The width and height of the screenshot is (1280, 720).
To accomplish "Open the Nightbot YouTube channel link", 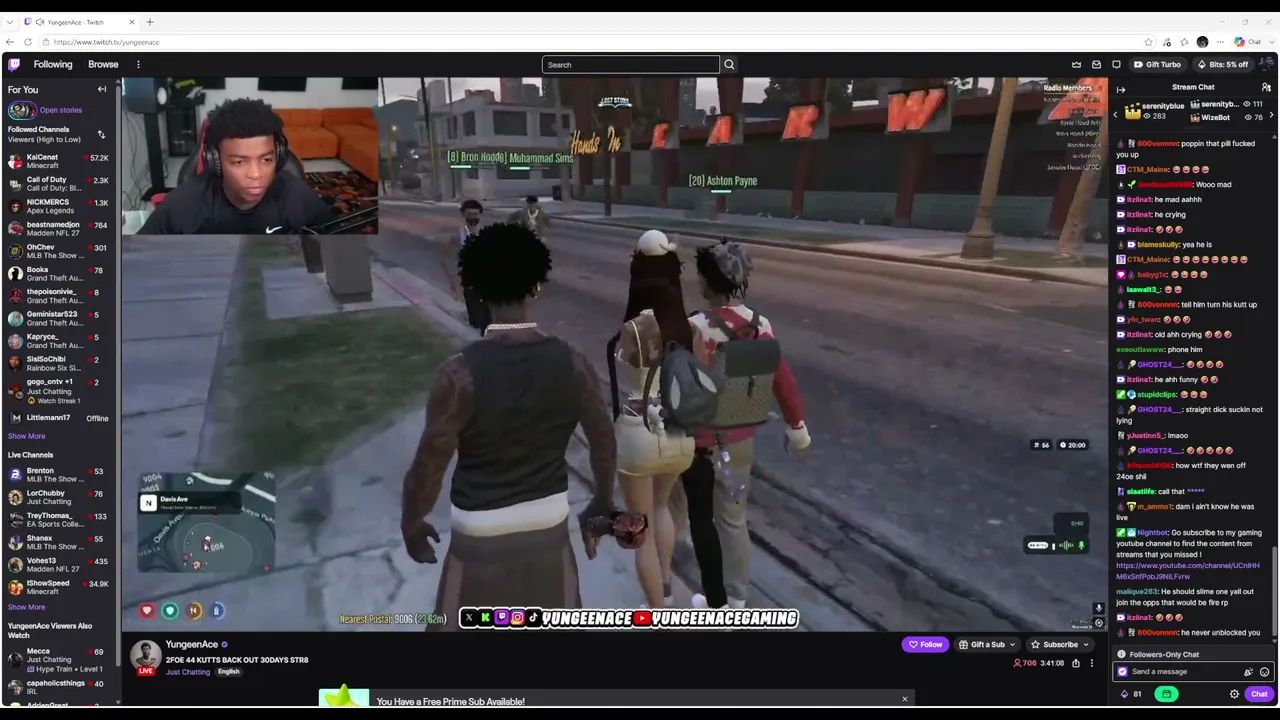I will coord(1188,571).
